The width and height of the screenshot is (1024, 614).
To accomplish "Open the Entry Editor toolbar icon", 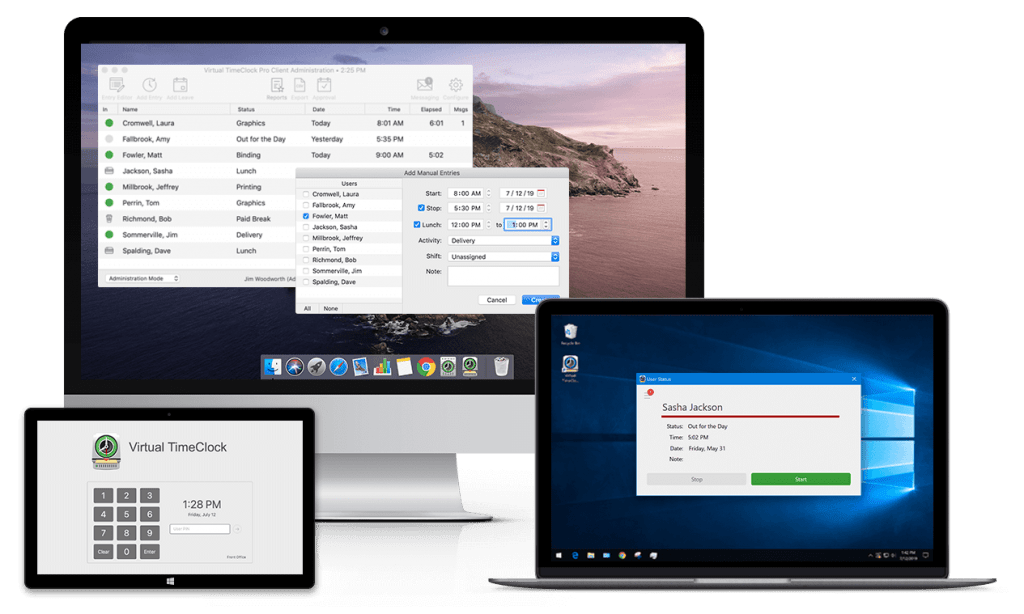I will pos(117,85).
